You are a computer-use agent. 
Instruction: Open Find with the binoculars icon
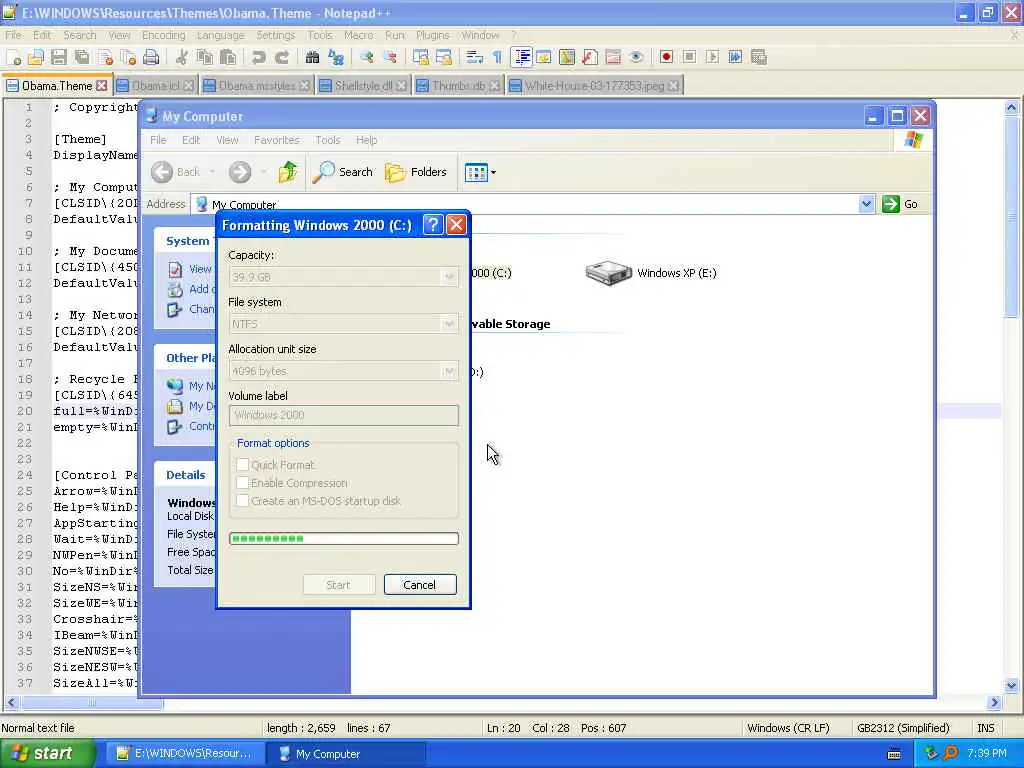coord(312,57)
